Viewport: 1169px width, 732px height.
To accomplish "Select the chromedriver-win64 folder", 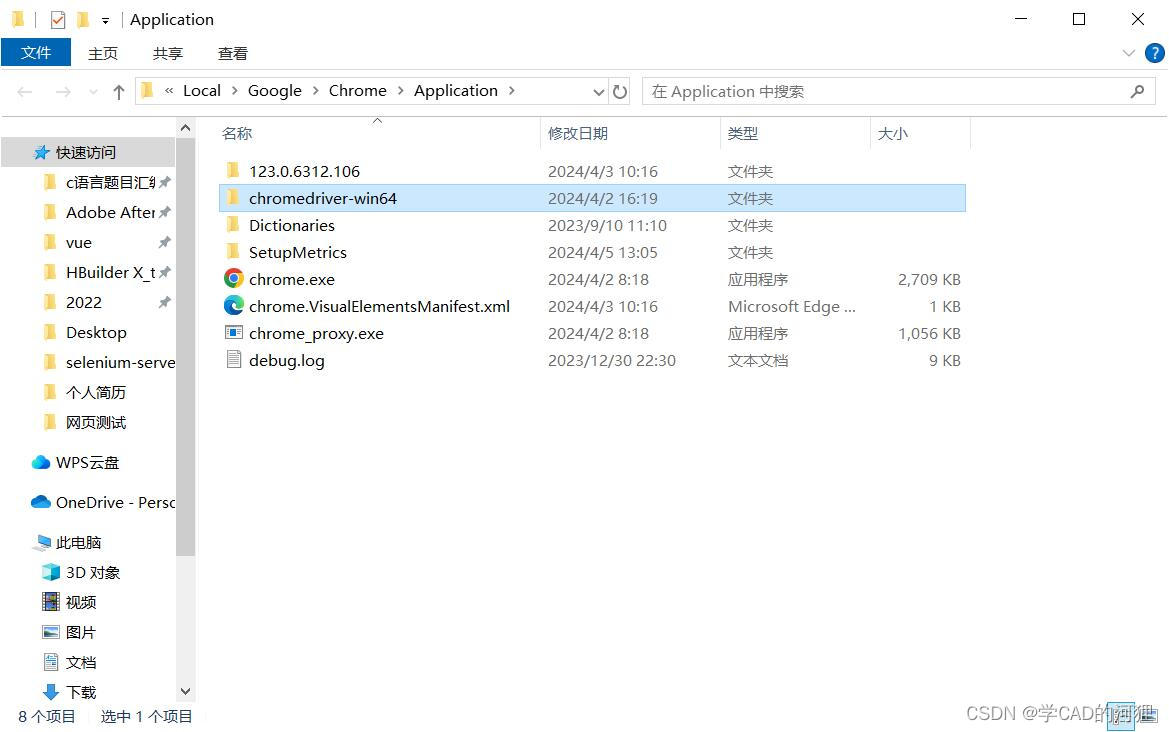I will [x=322, y=198].
